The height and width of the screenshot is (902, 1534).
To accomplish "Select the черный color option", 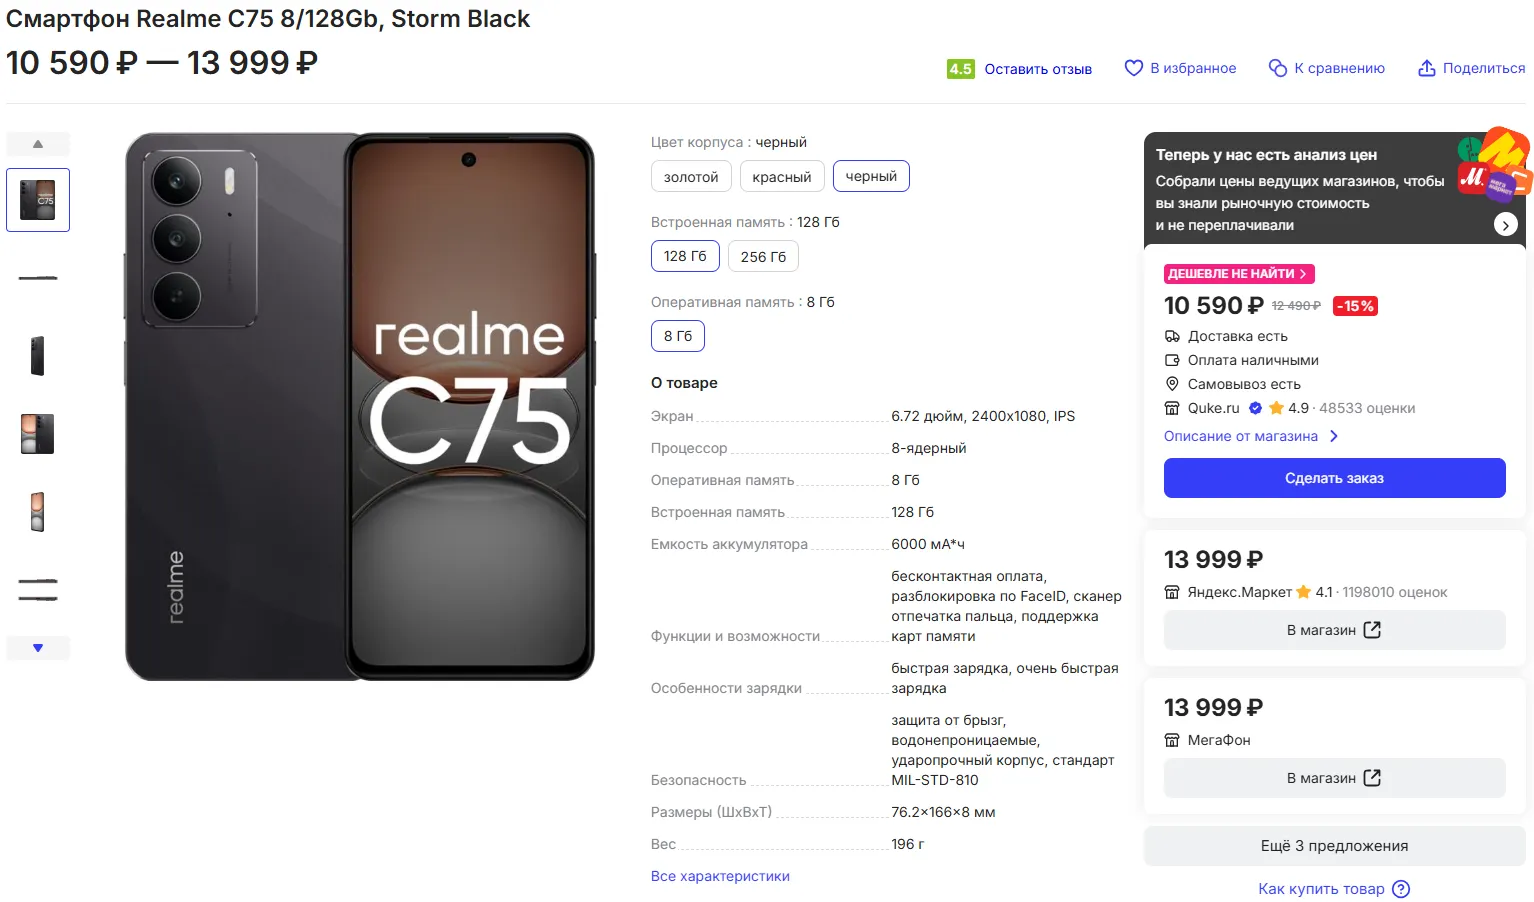I will [871, 177].
